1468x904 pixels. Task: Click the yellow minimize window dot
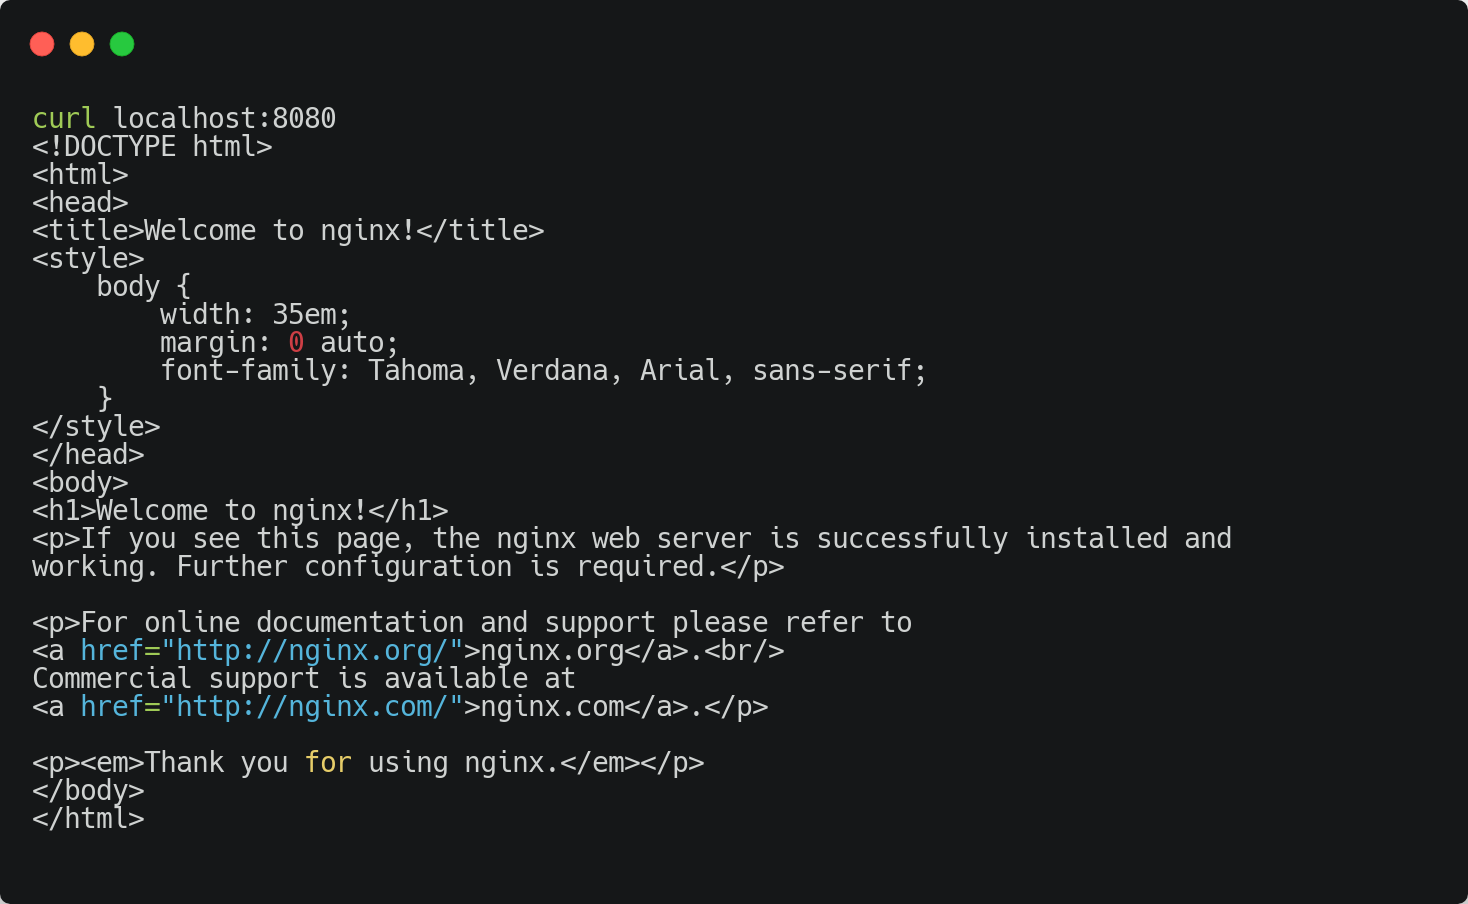click(x=82, y=44)
